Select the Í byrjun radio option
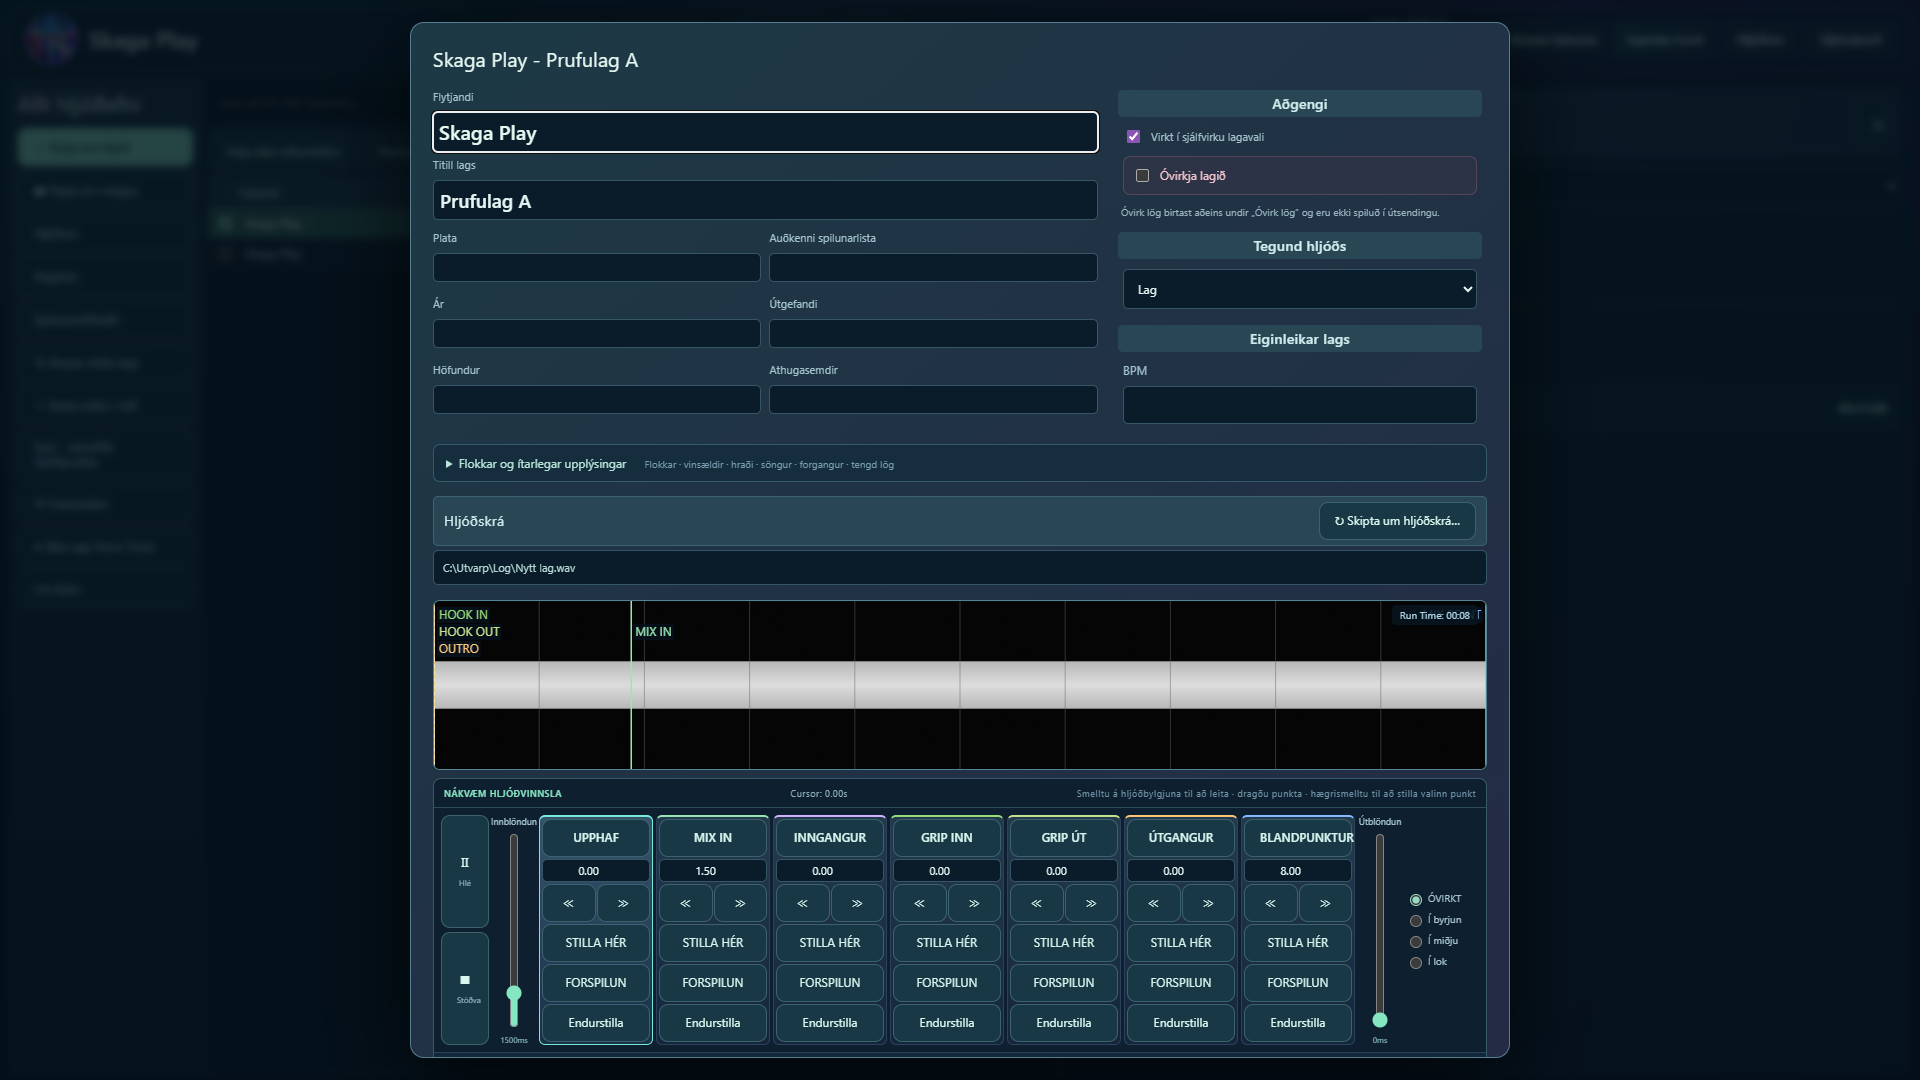 (1416, 921)
